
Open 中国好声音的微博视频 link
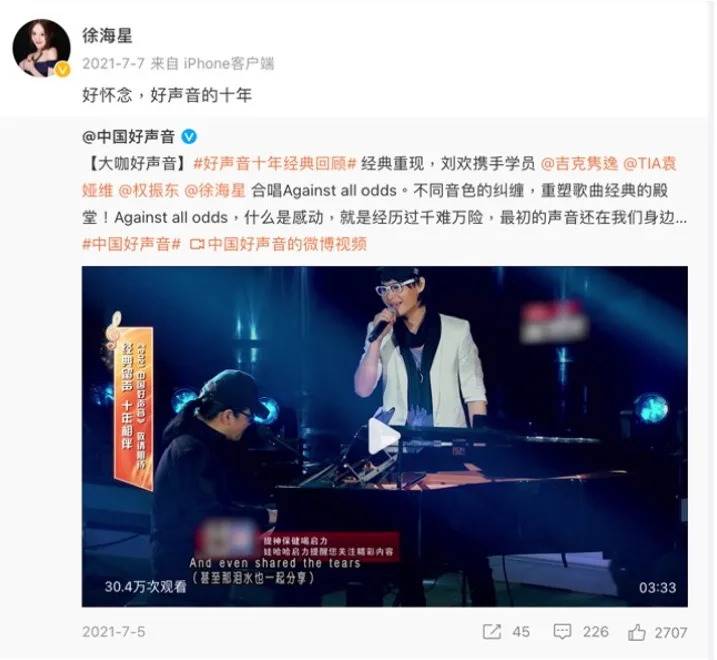tap(287, 244)
